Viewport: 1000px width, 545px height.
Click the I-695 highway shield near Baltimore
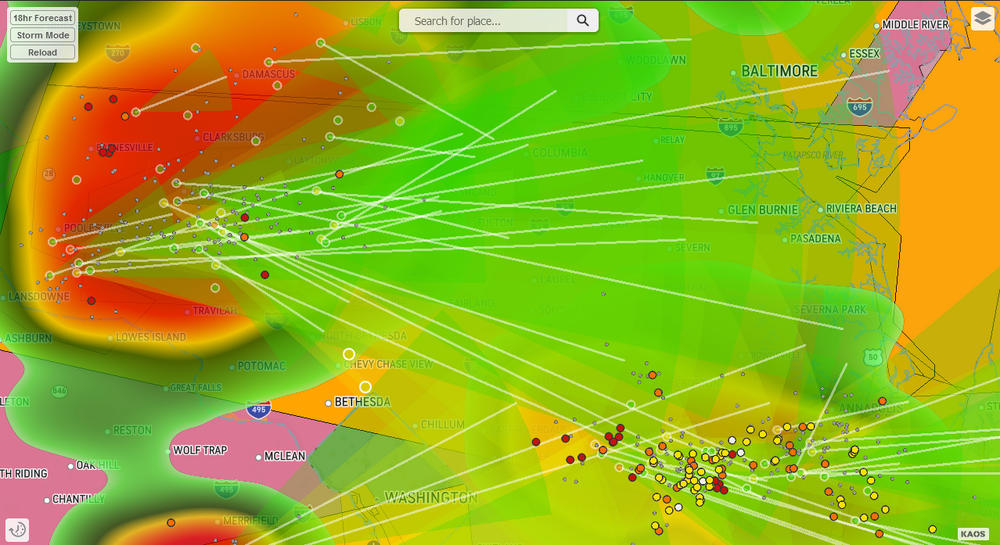860,106
